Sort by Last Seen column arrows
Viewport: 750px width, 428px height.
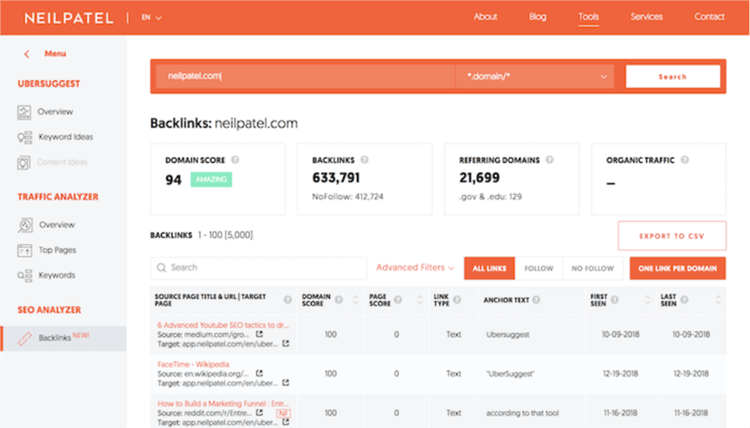tap(718, 300)
